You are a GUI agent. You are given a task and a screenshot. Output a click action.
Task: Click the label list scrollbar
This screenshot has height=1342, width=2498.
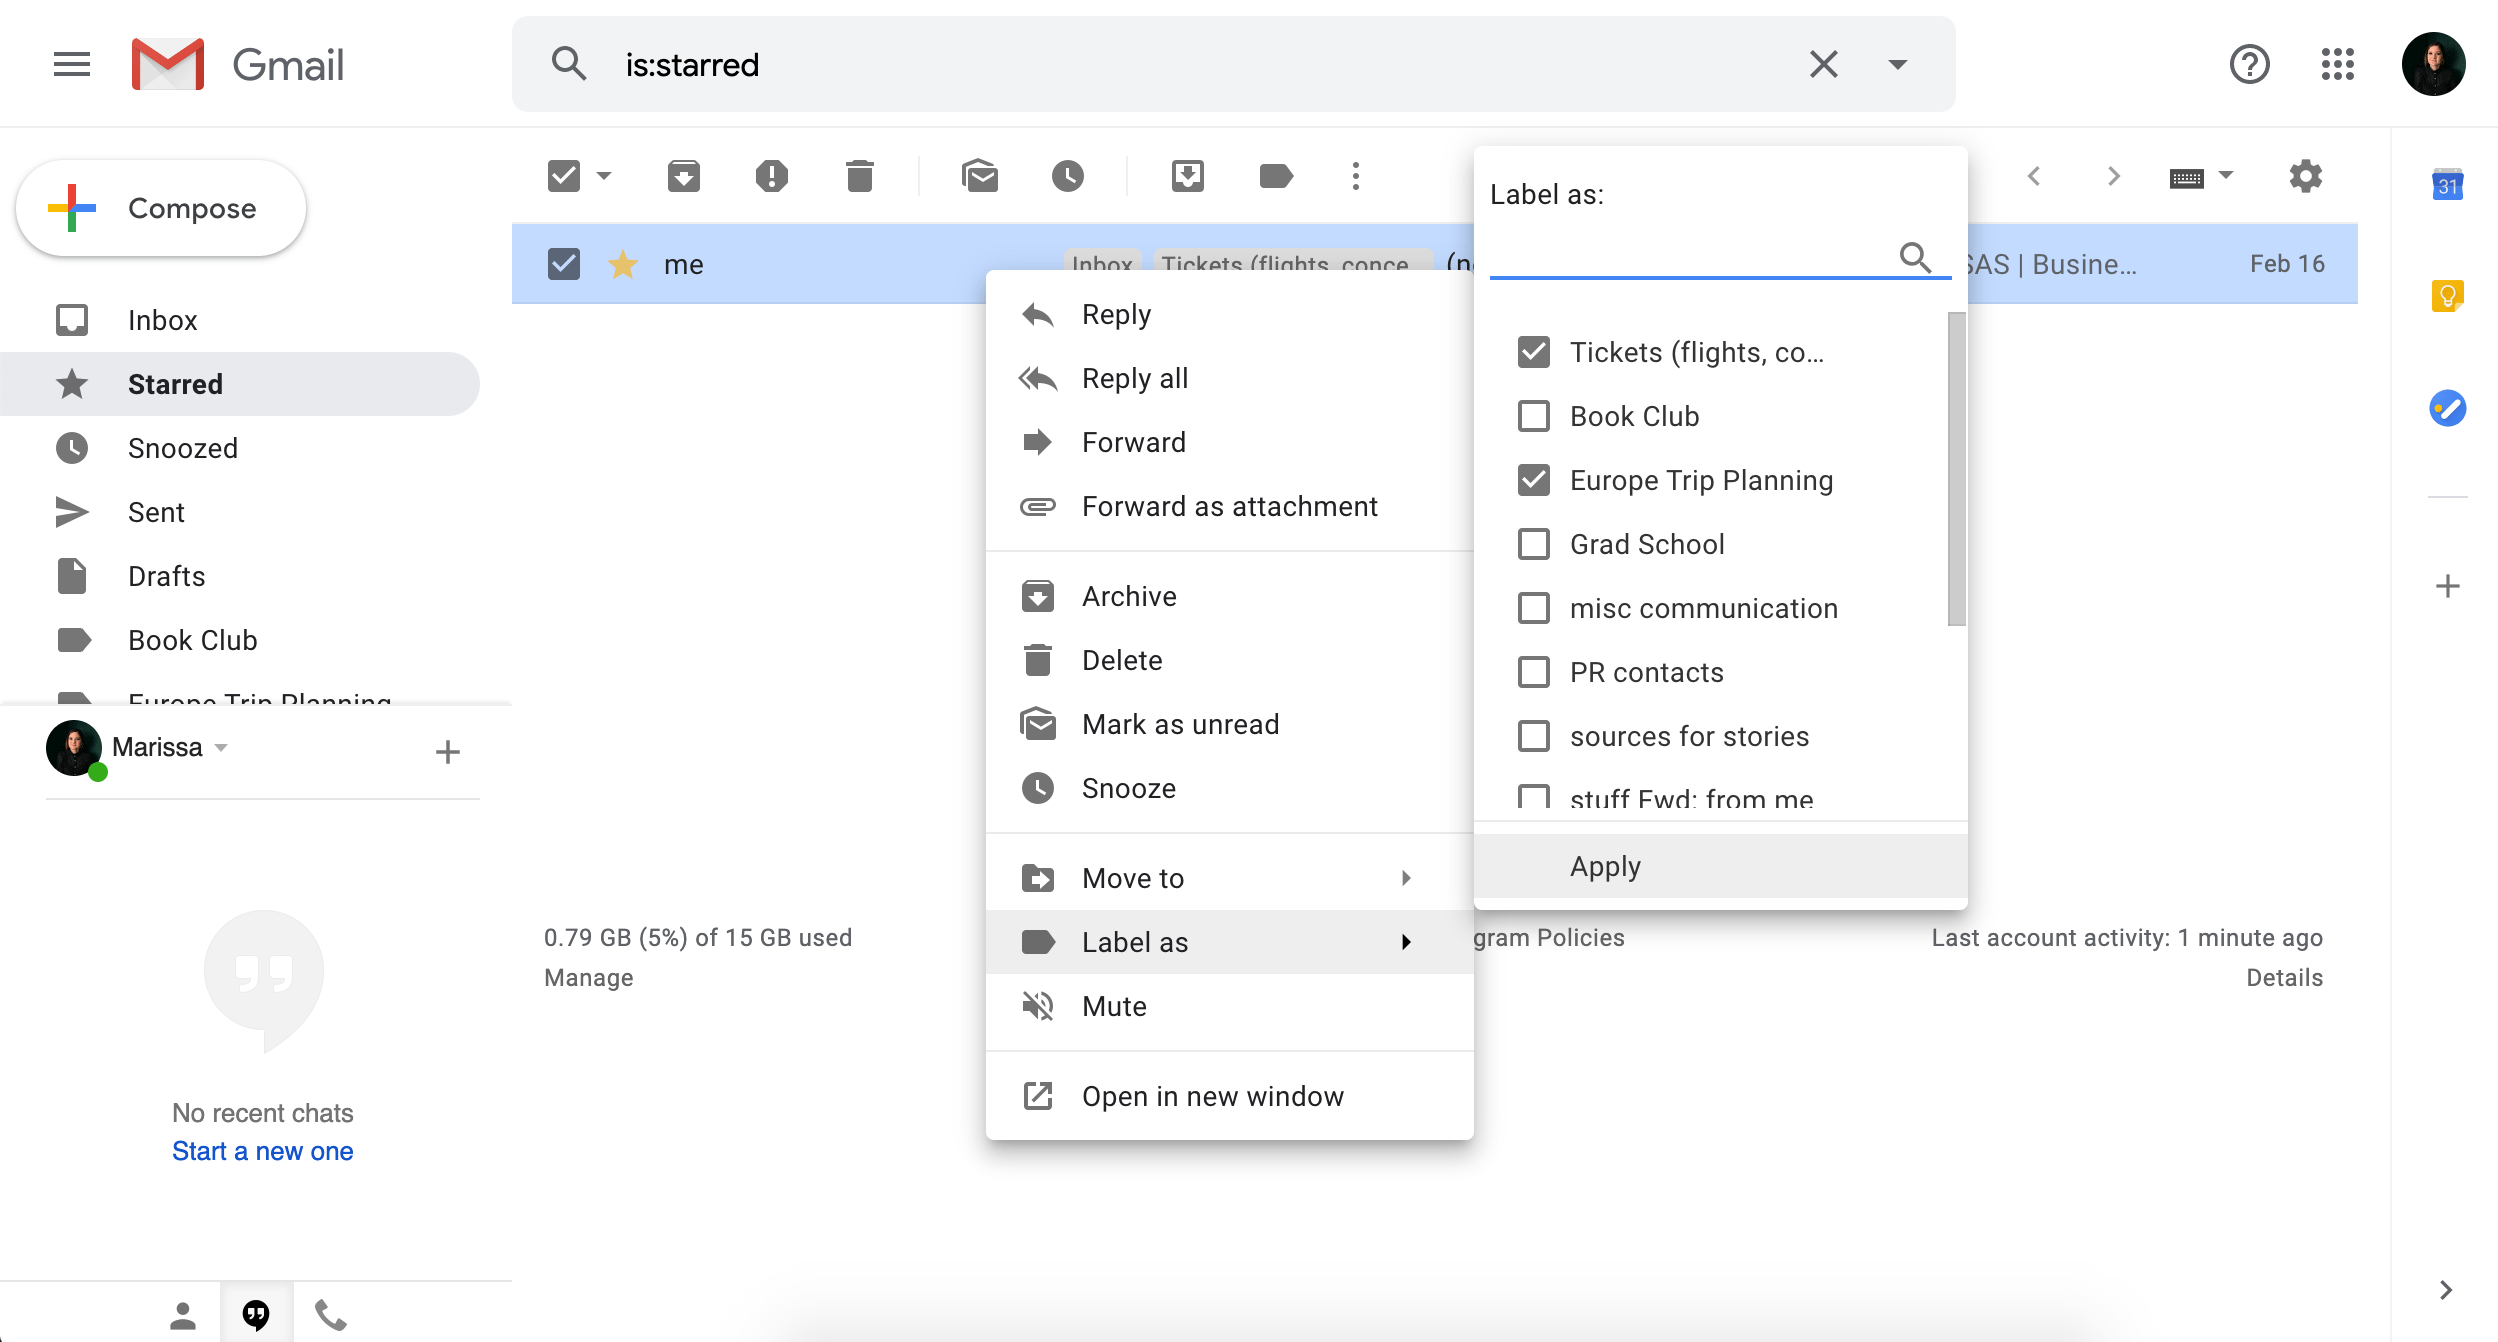(1956, 470)
